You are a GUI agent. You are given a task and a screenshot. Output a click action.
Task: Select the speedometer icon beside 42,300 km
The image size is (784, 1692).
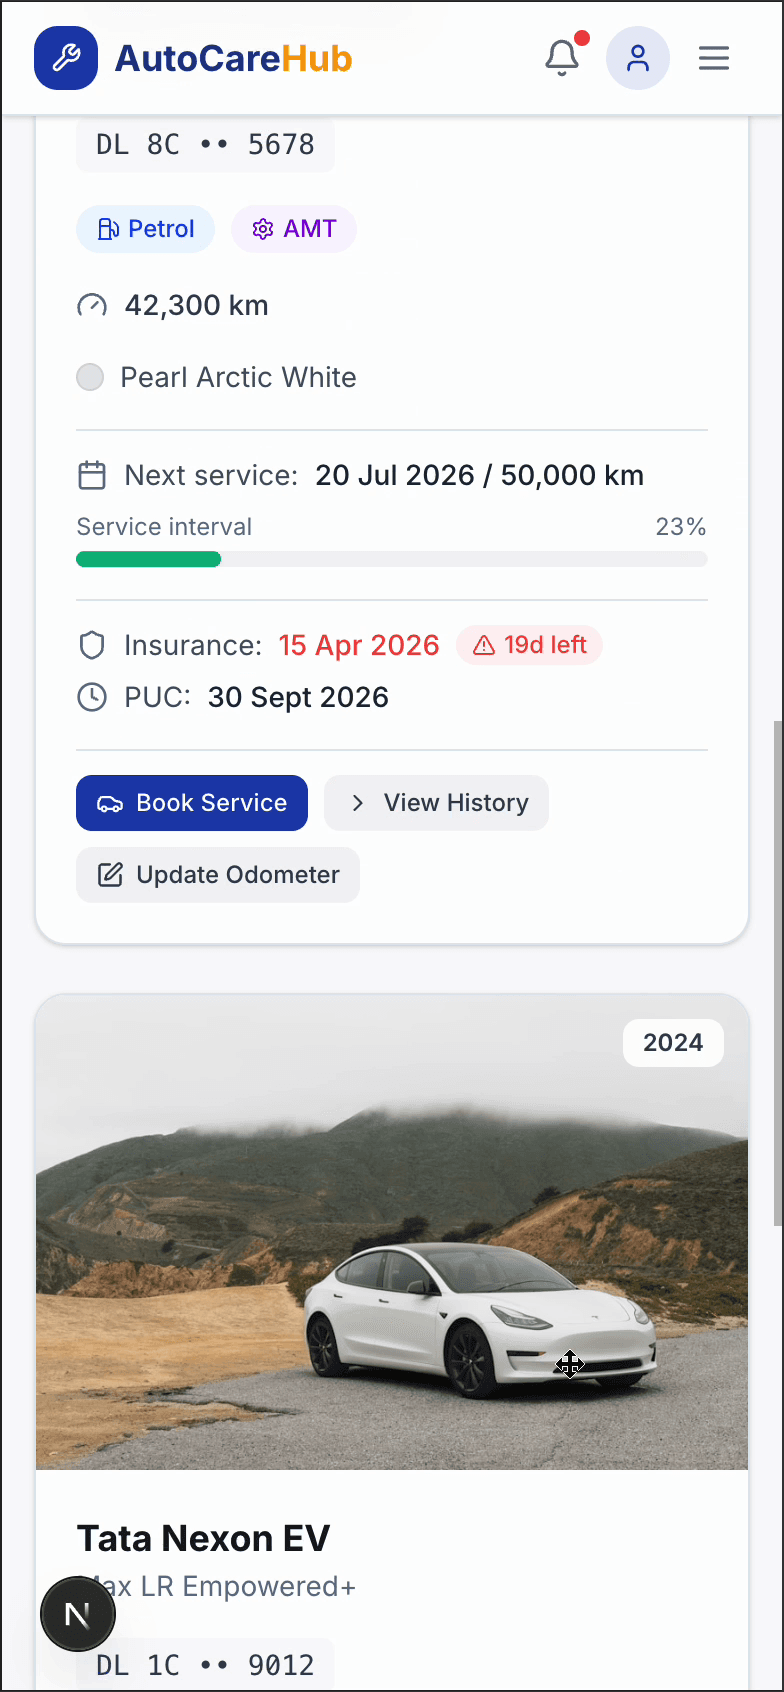pos(93,305)
